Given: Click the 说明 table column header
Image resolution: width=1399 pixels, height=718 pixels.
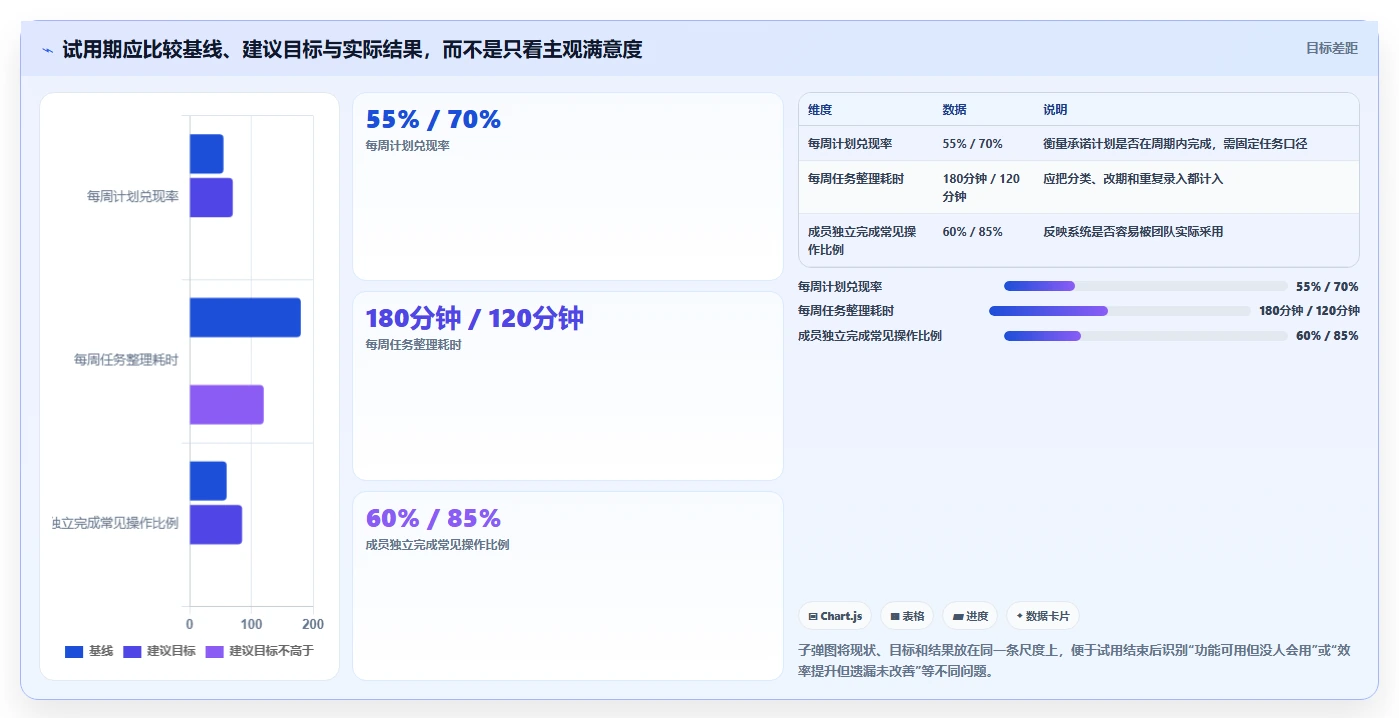Looking at the screenshot, I should click(1055, 110).
